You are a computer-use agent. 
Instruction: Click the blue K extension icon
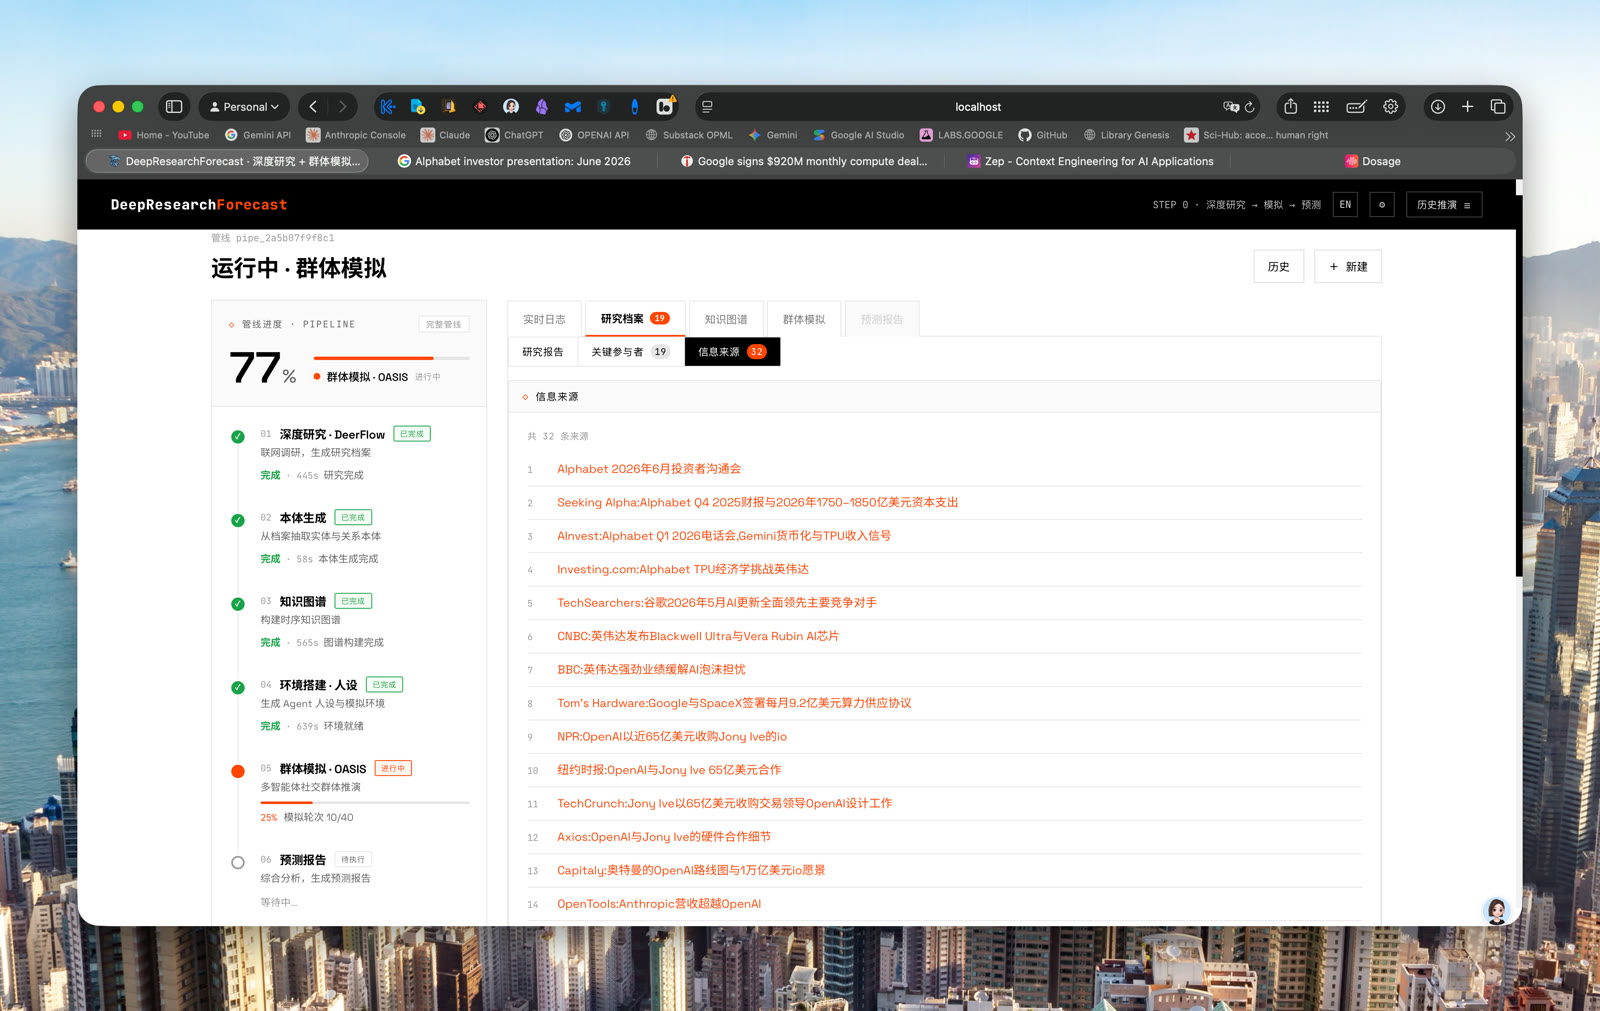388,106
